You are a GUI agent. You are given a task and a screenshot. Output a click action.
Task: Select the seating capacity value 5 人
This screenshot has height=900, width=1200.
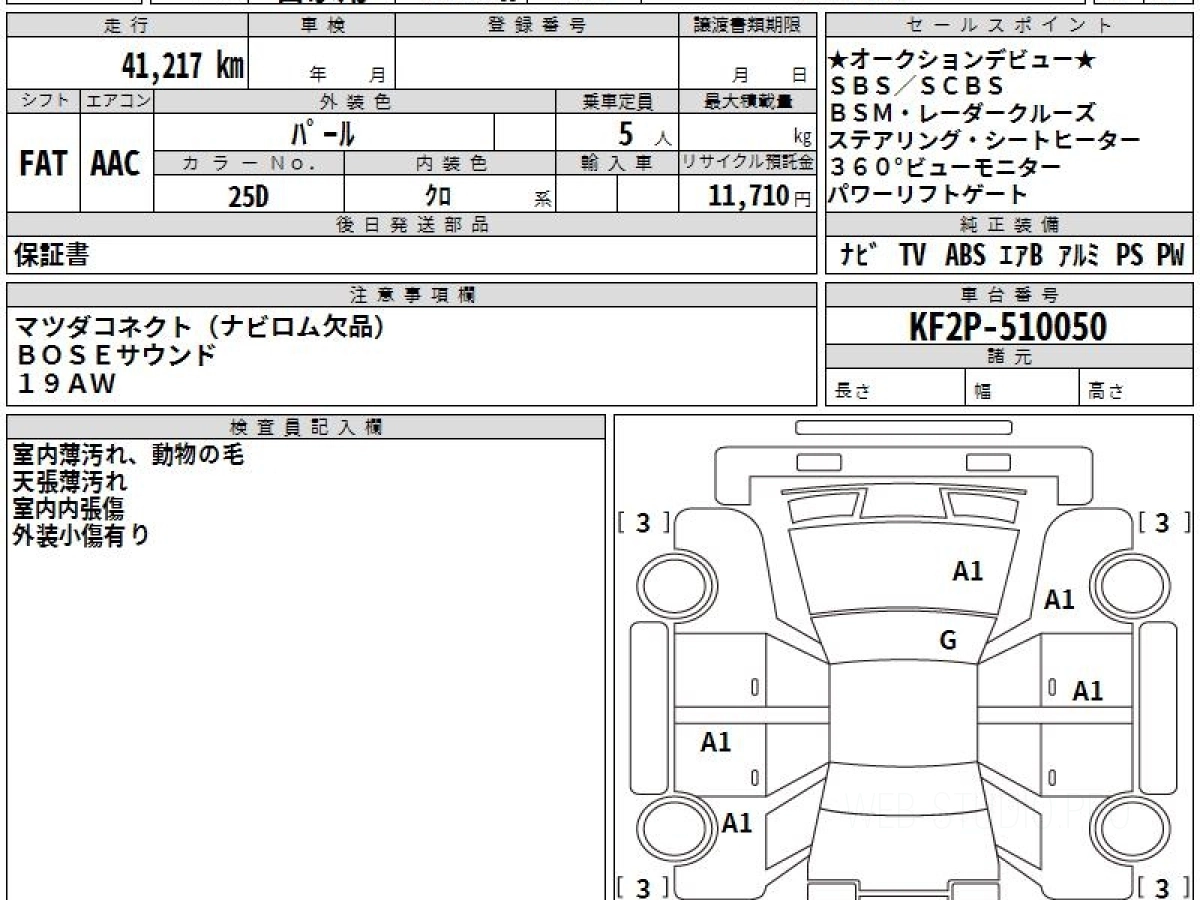point(644,133)
